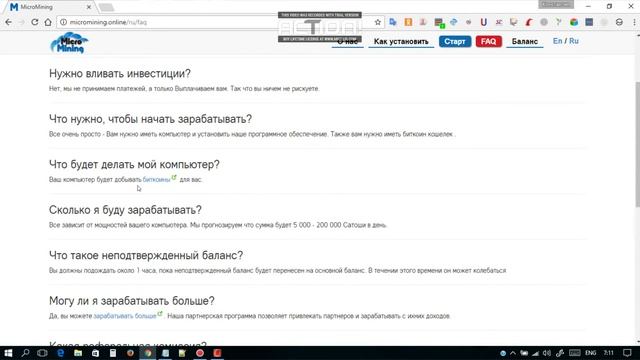The image size is (640, 360).
Task: Click the heading 'Что такое неподтвержденный баланс?'
Action: [146, 256]
